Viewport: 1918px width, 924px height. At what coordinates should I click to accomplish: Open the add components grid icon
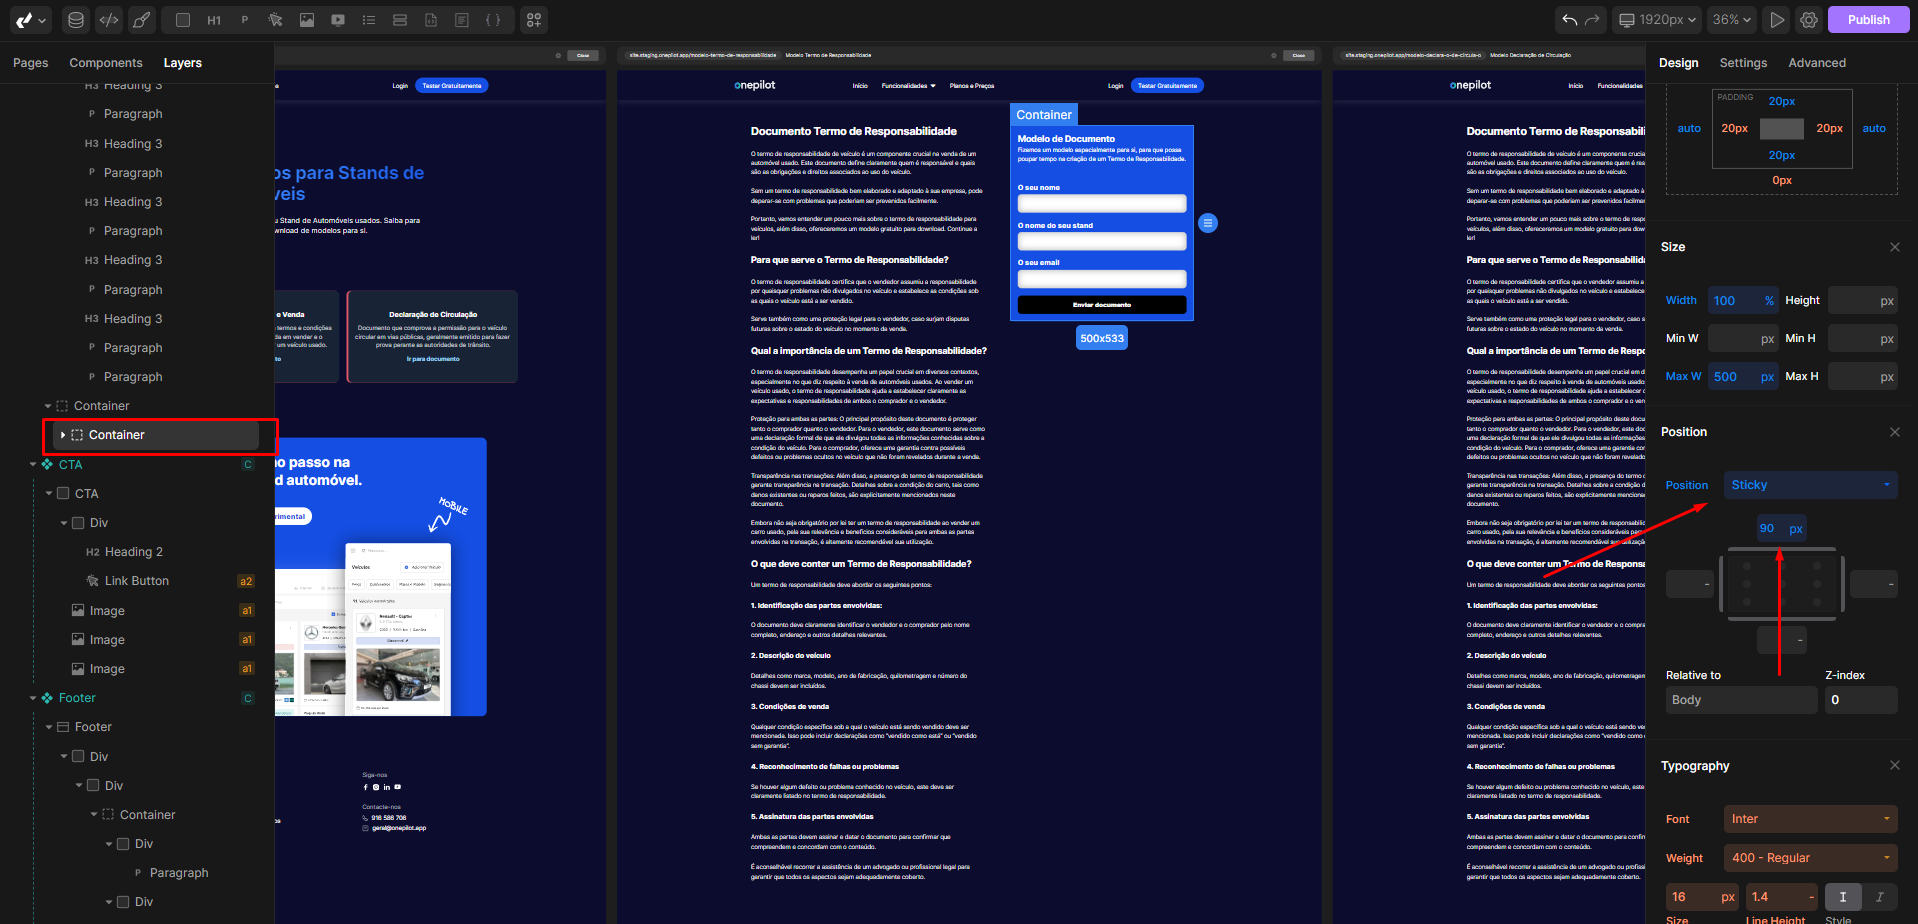pyautogui.click(x=534, y=20)
